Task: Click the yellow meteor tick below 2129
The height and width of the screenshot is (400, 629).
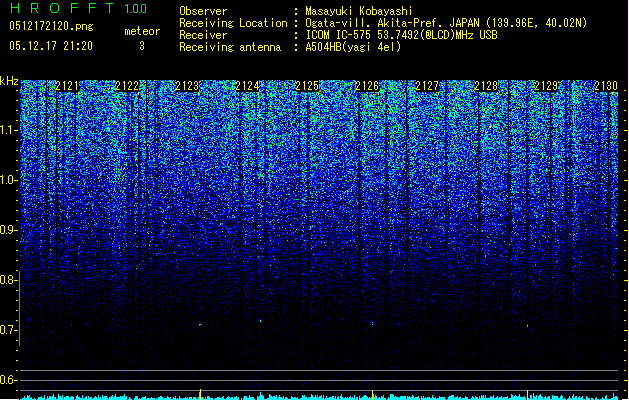Action: [527, 393]
